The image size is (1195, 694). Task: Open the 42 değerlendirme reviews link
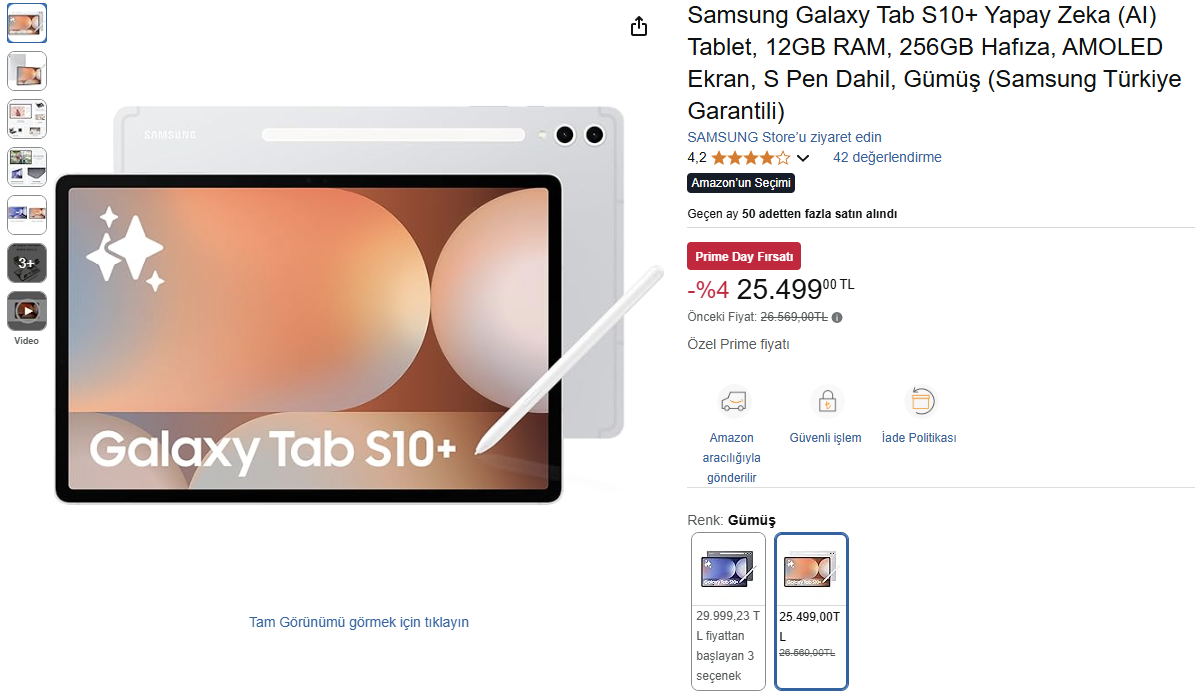[887, 158]
